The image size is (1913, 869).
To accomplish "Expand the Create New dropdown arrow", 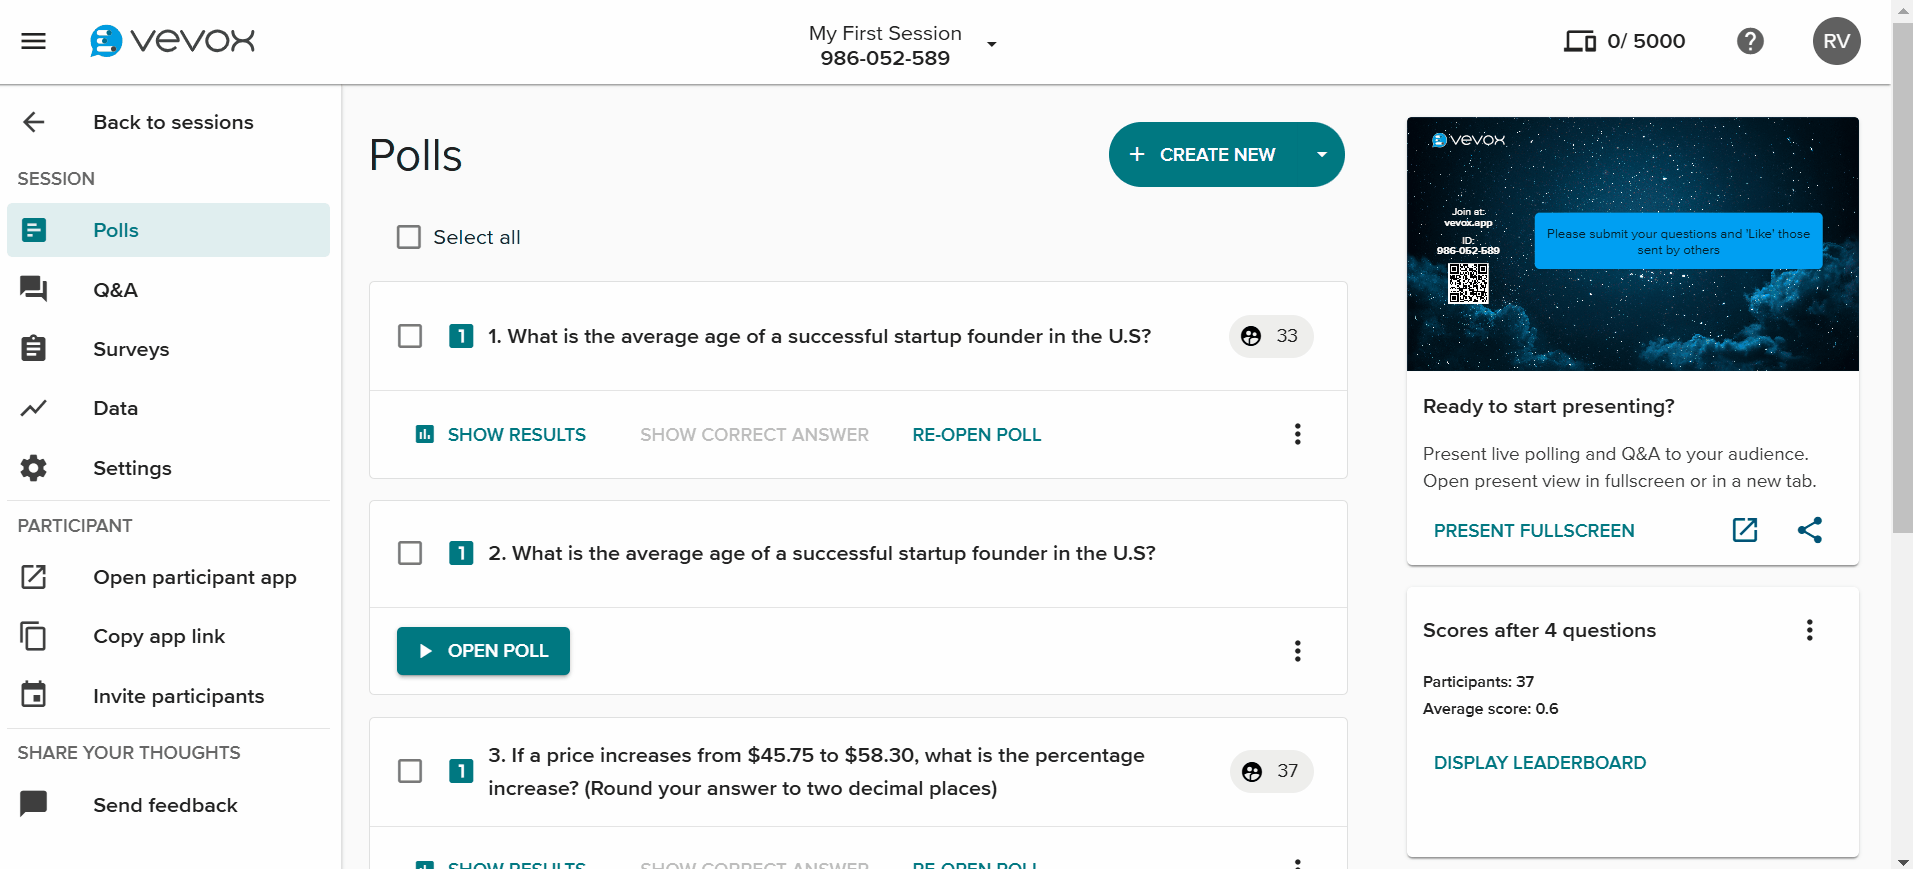I will (x=1321, y=155).
